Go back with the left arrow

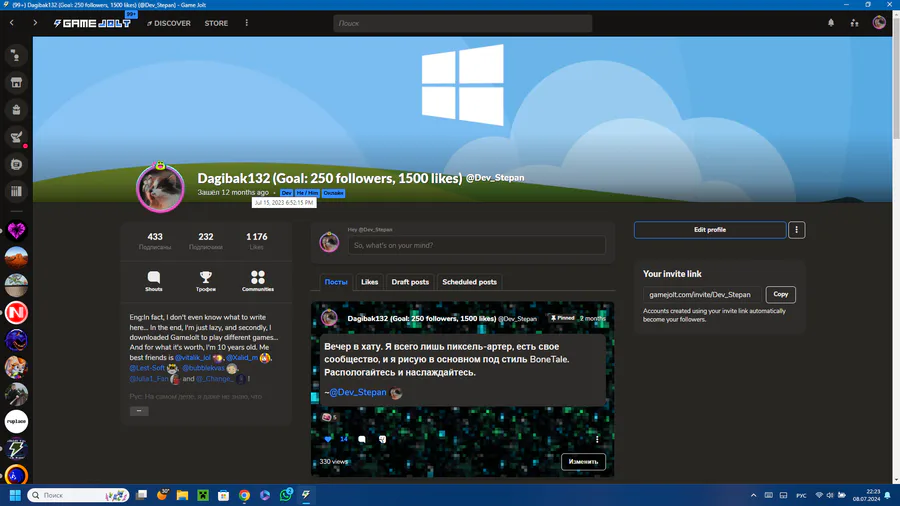tap(11, 23)
